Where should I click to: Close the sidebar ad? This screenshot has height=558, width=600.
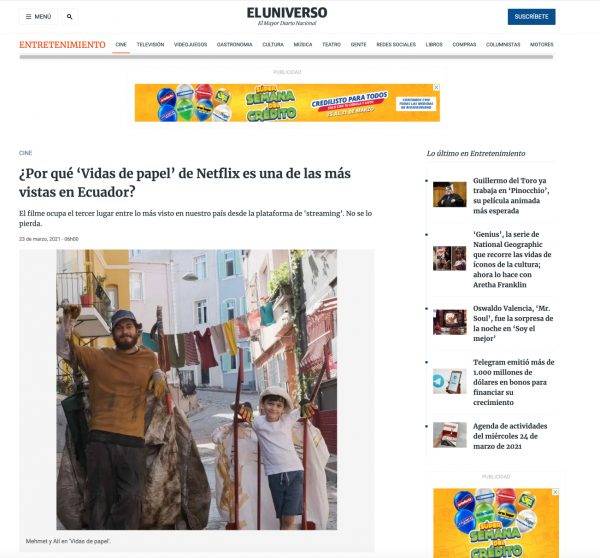pos(556,492)
